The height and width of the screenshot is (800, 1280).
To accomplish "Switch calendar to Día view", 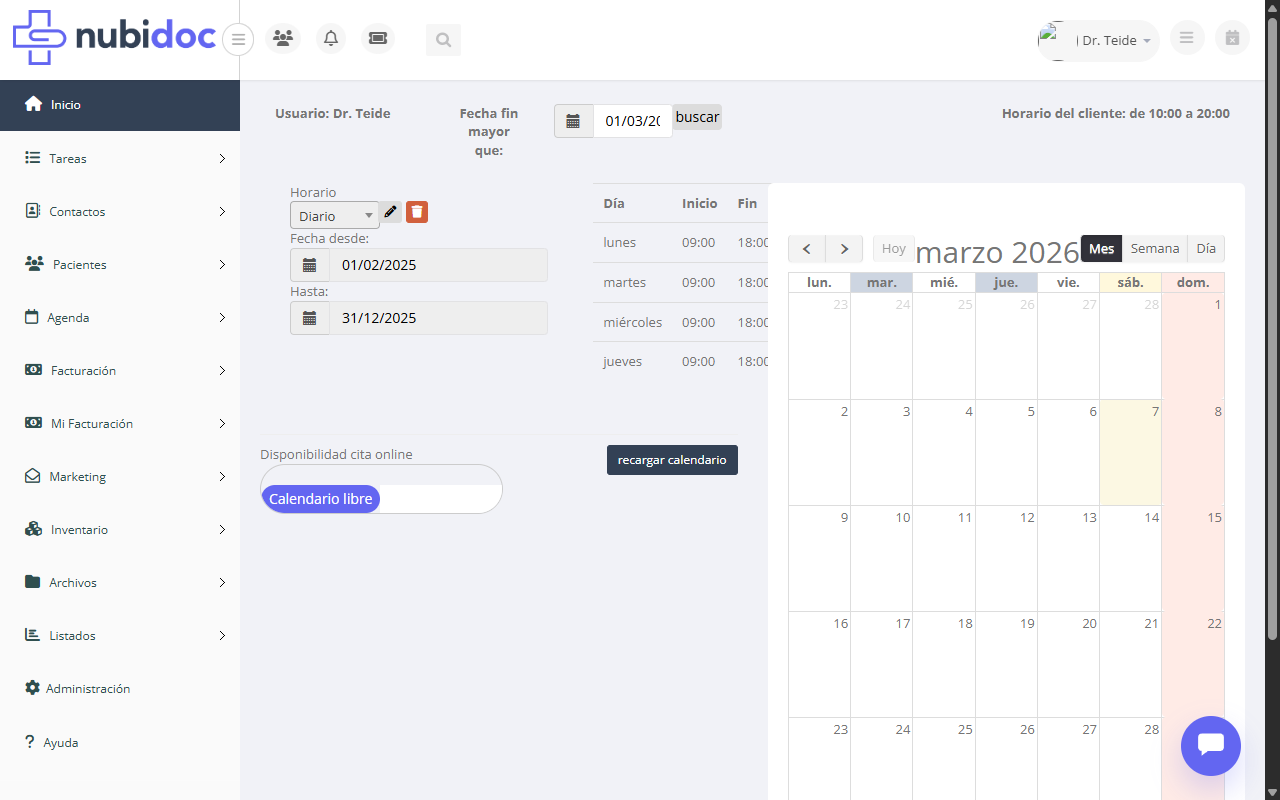I will 1206,249.
